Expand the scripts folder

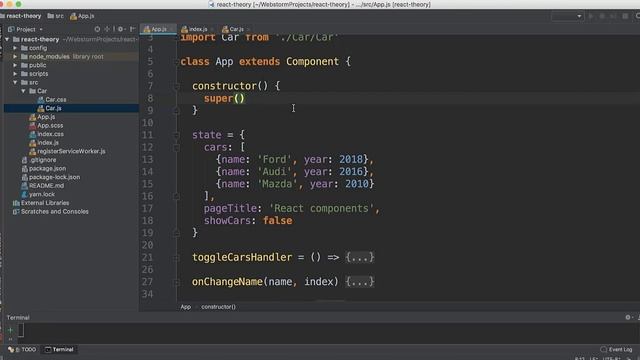(15, 74)
